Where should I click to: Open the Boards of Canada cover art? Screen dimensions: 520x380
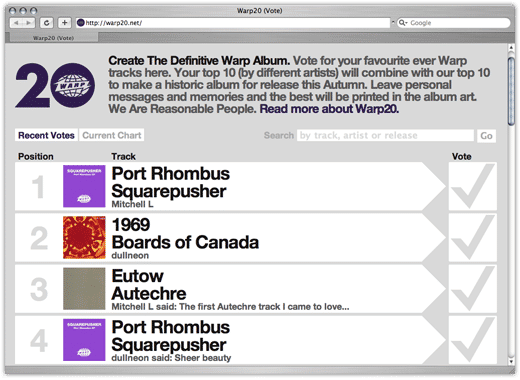click(84, 238)
